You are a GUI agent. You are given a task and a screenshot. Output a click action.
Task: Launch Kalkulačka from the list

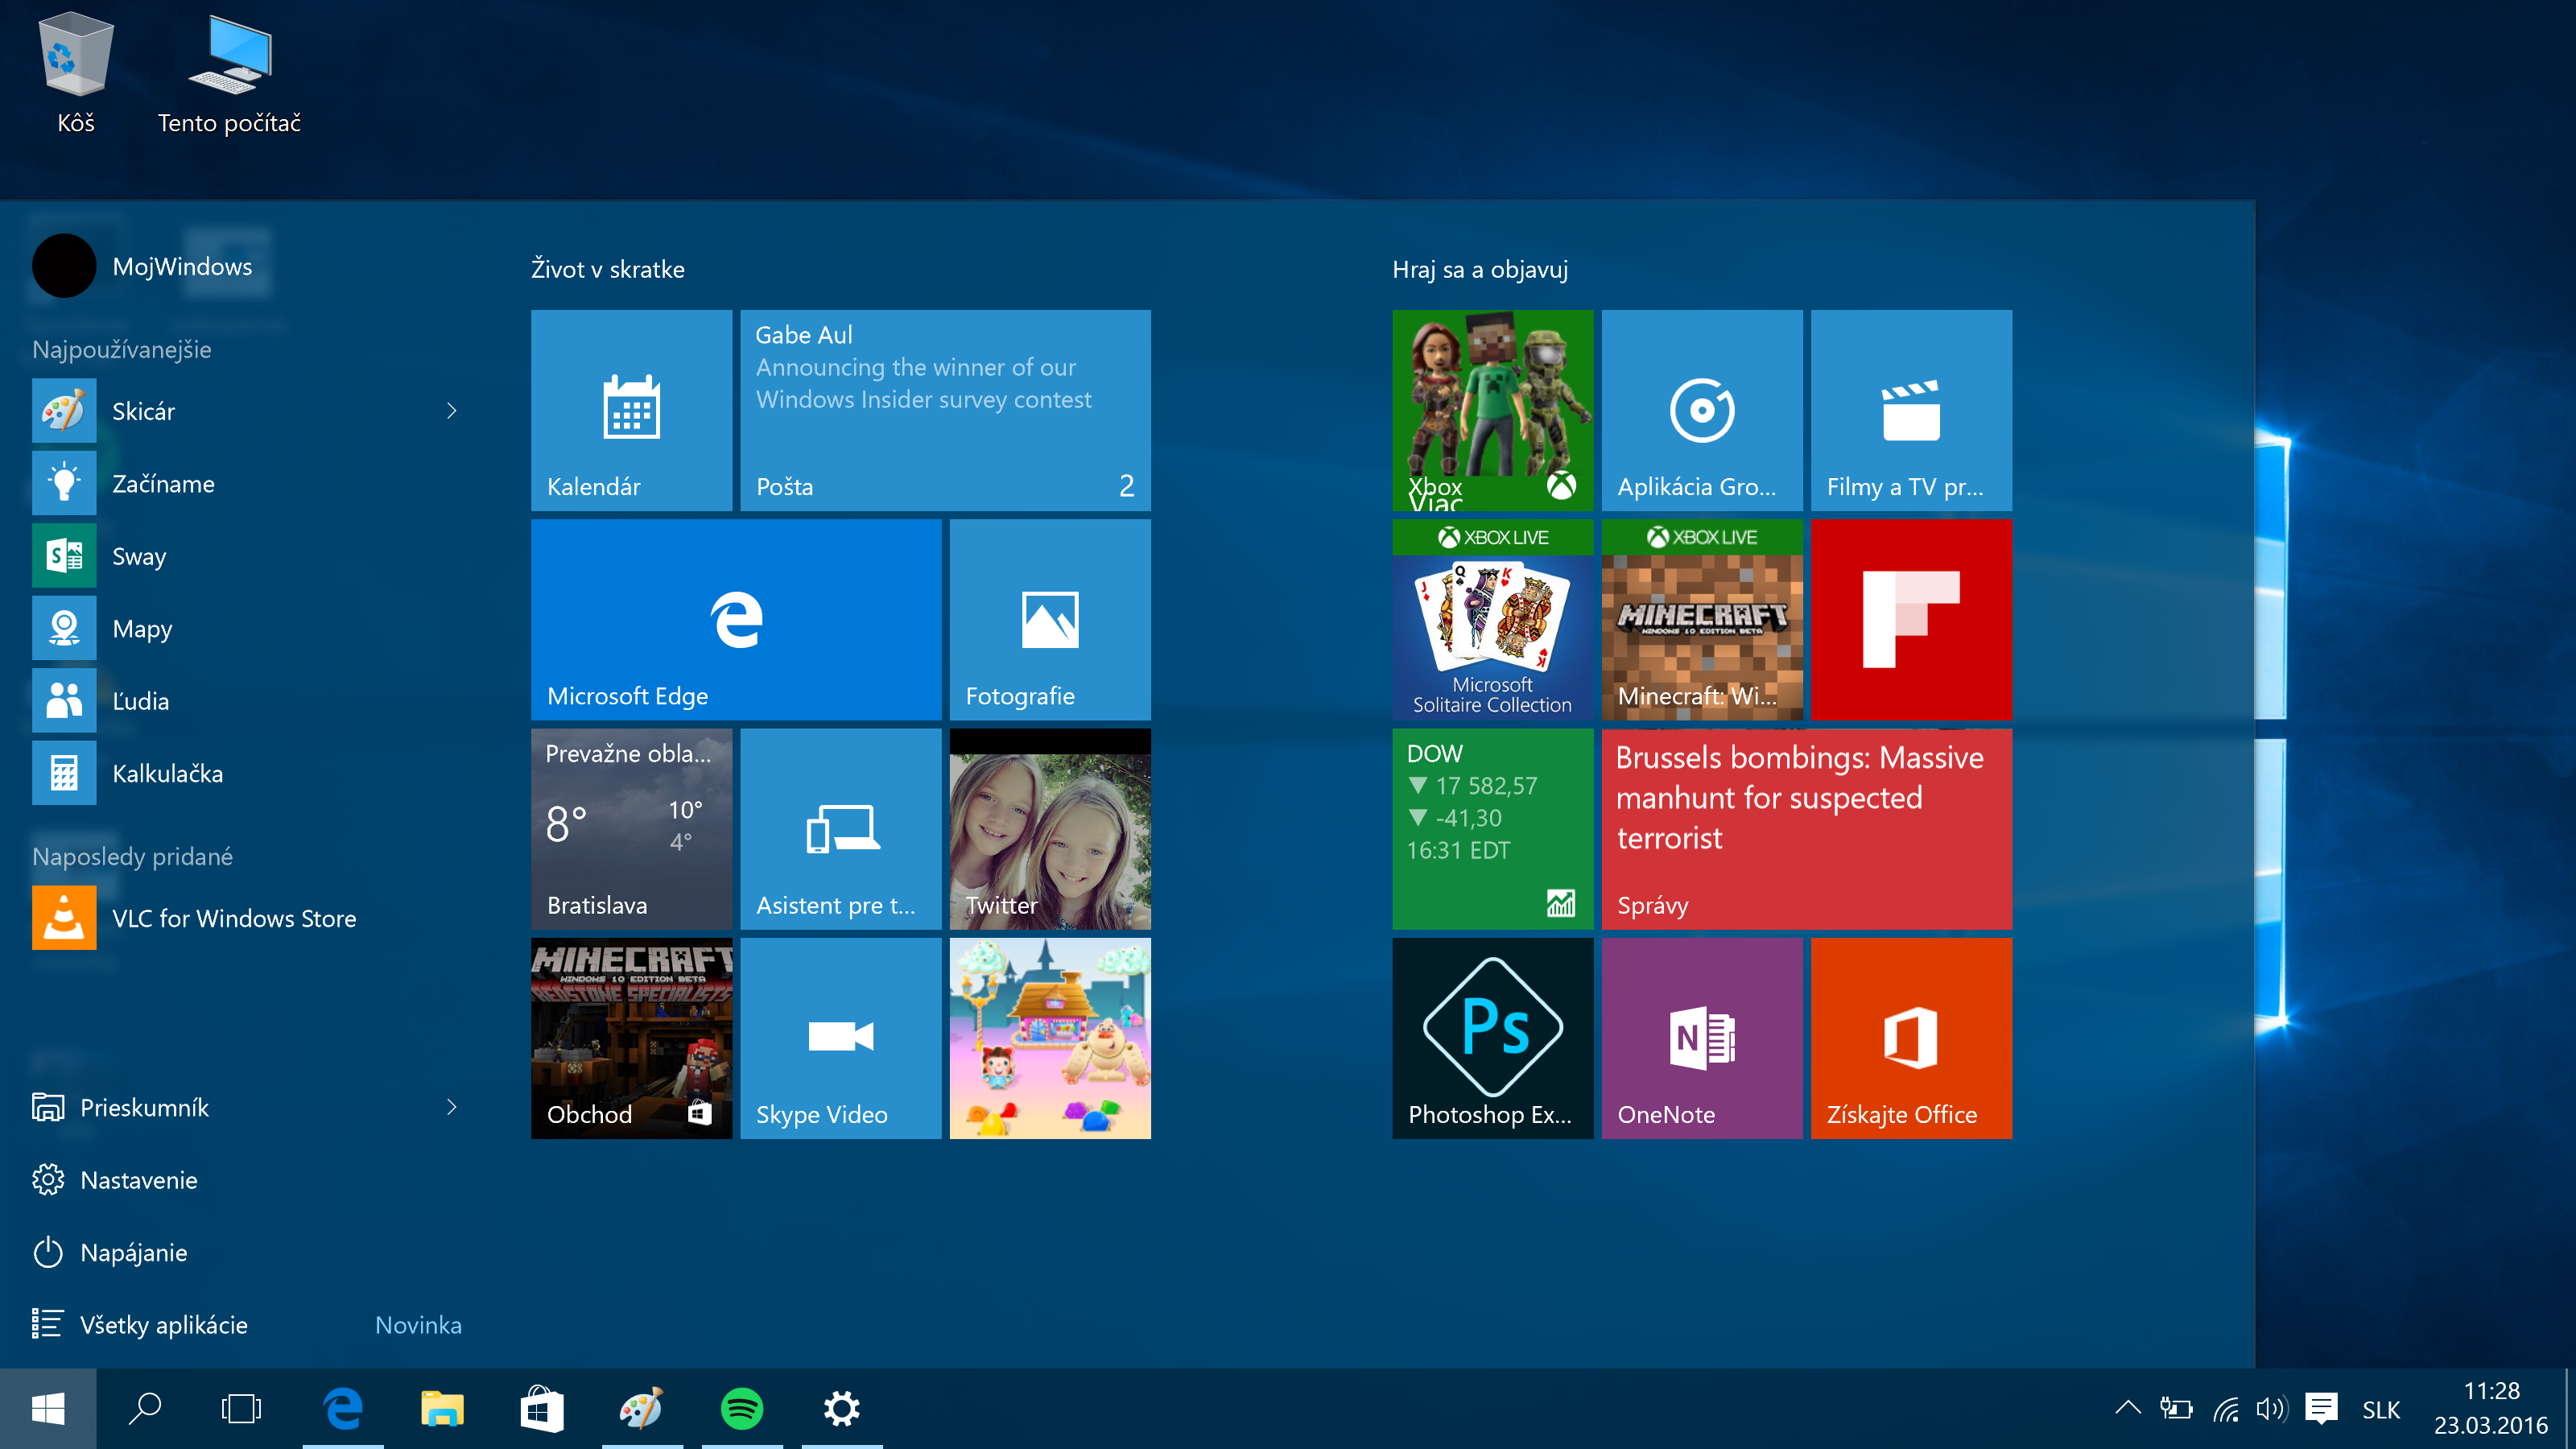(250, 773)
